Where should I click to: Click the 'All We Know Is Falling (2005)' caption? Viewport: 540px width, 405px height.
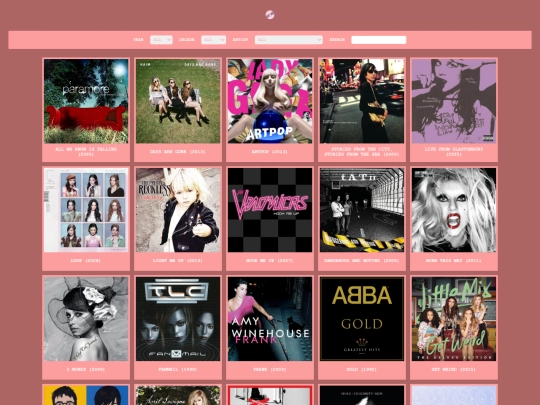coord(86,152)
